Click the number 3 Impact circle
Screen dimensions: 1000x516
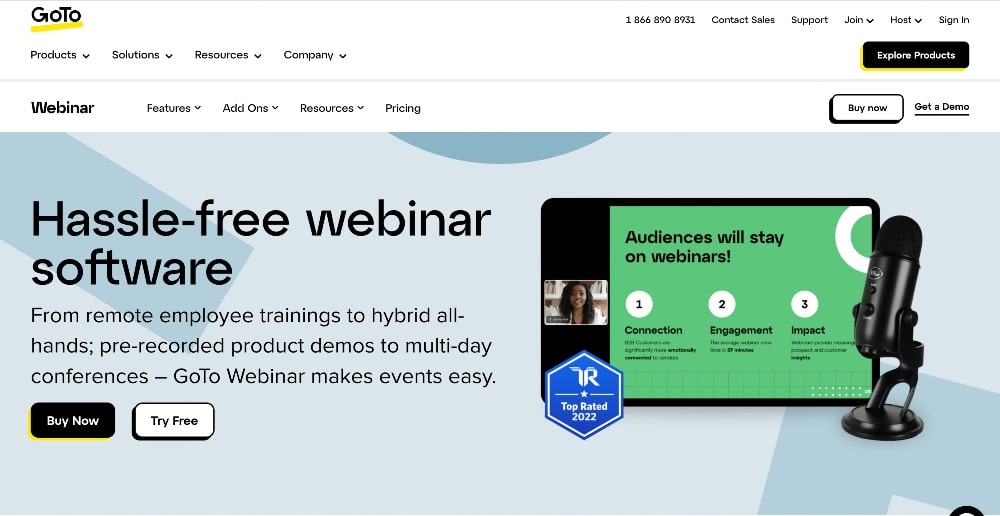(x=804, y=304)
